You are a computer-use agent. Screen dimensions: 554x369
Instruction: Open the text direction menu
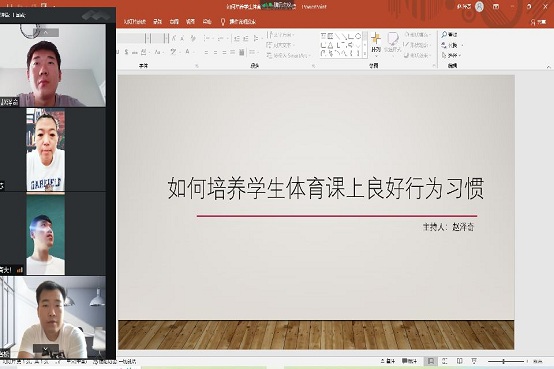(281, 35)
